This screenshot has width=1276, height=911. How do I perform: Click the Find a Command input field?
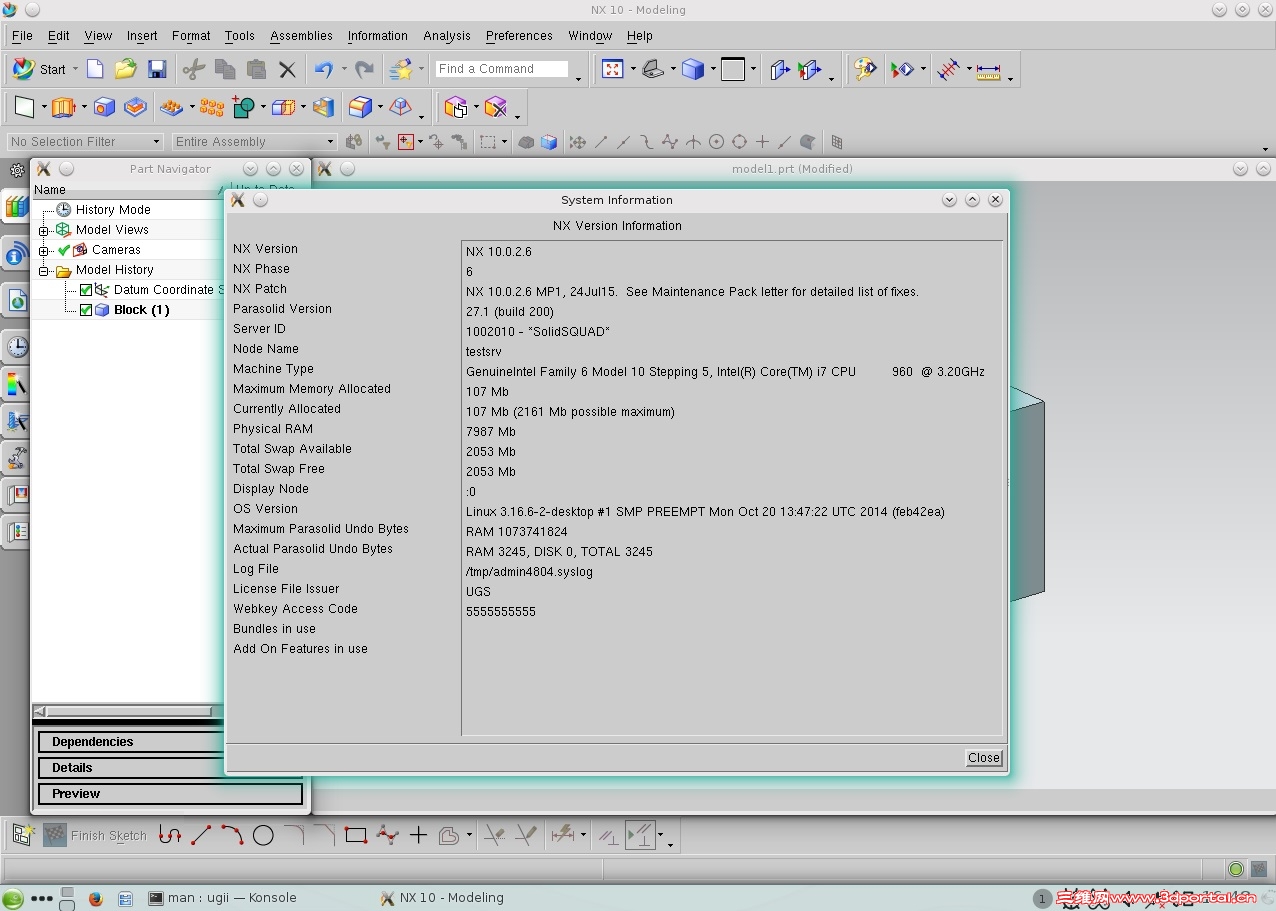click(500, 69)
